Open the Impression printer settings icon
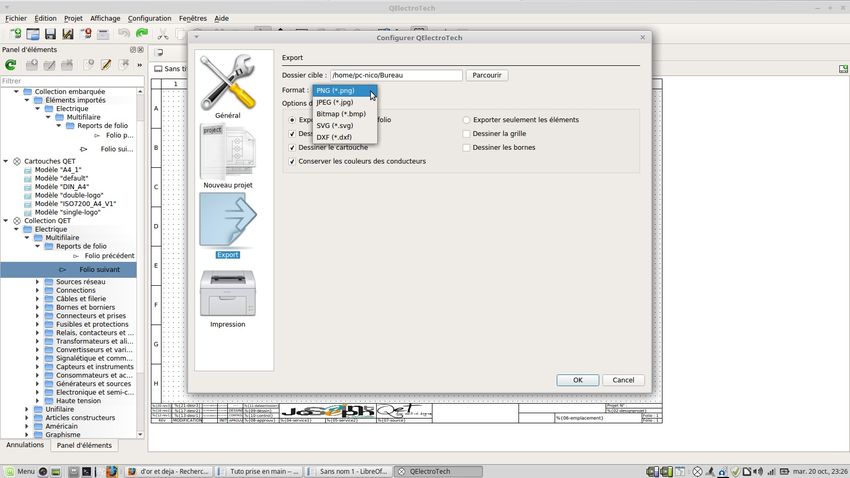This screenshot has width=850, height=478. (x=227, y=295)
